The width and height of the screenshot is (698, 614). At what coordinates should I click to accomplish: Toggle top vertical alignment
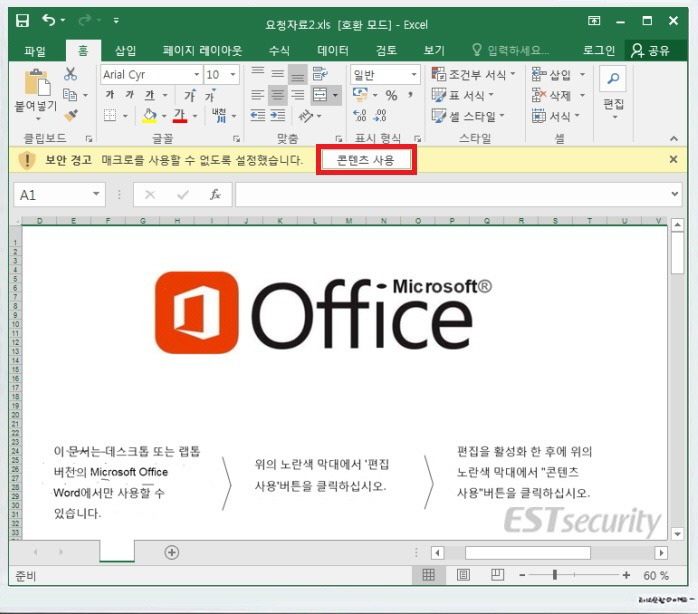click(258, 73)
